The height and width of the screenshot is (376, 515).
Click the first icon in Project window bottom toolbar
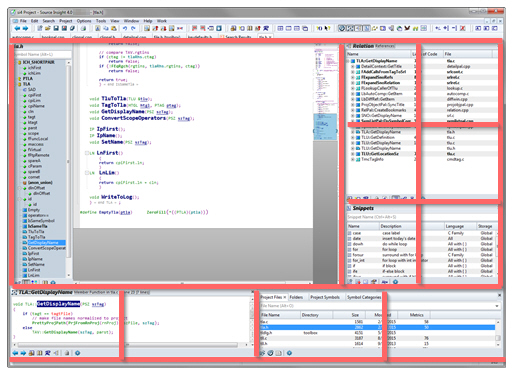click(x=263, y=353)
